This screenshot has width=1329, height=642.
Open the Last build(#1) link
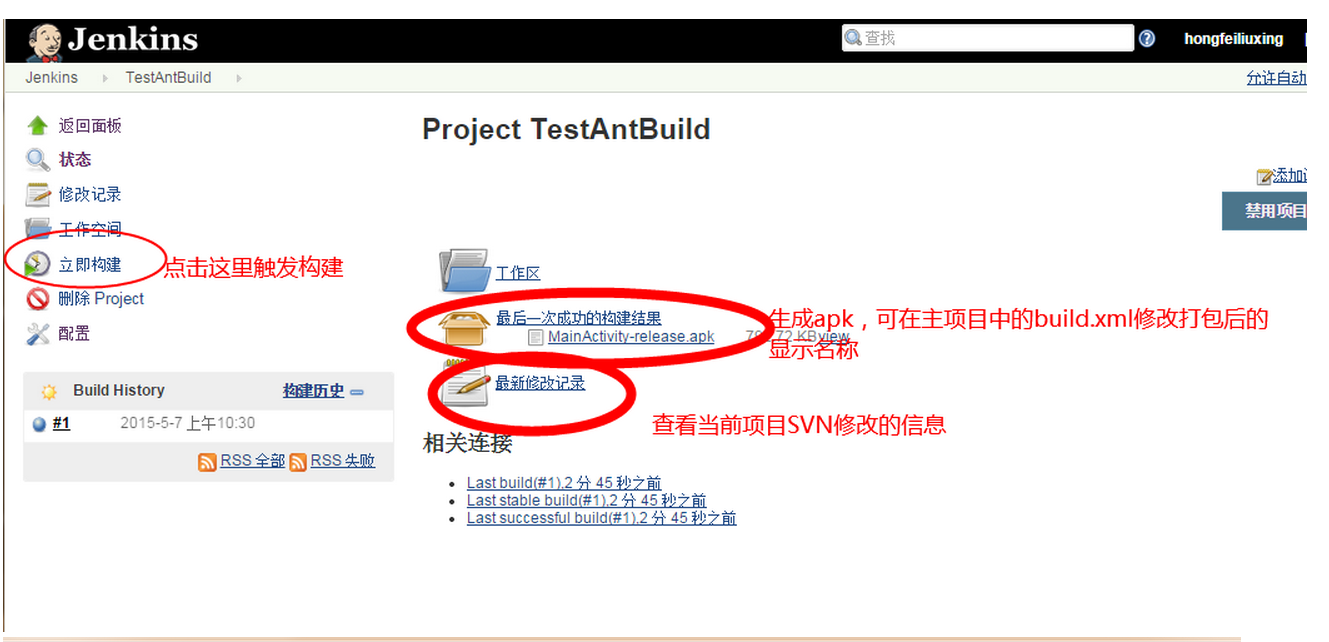[x=564, y=483]
